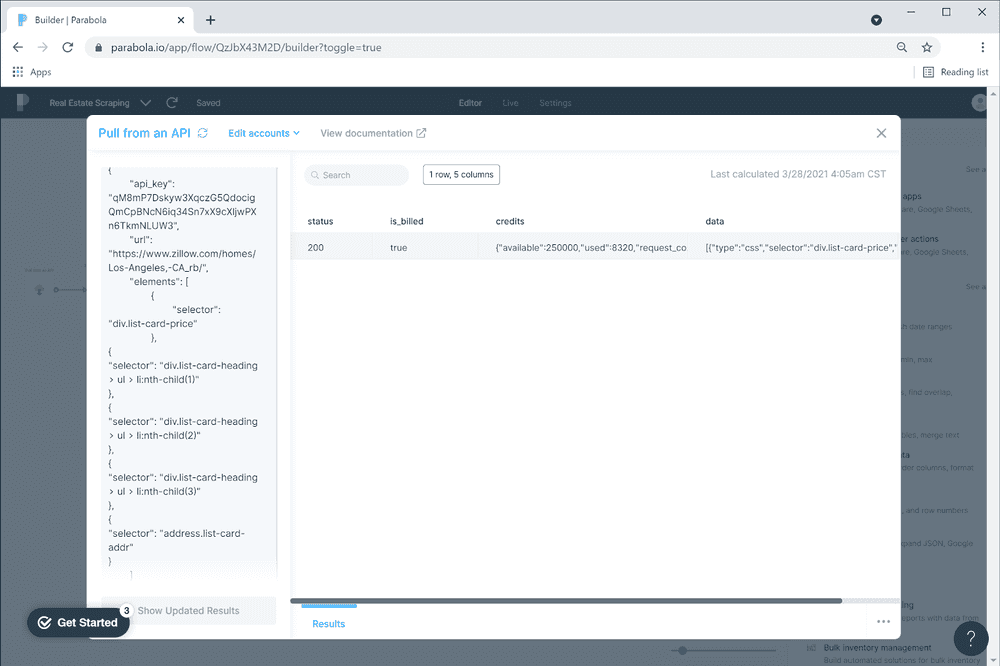This screenshot has height=666, width=1000.
Task: Click the Search field above the results table
Action: tap(357, 175)
